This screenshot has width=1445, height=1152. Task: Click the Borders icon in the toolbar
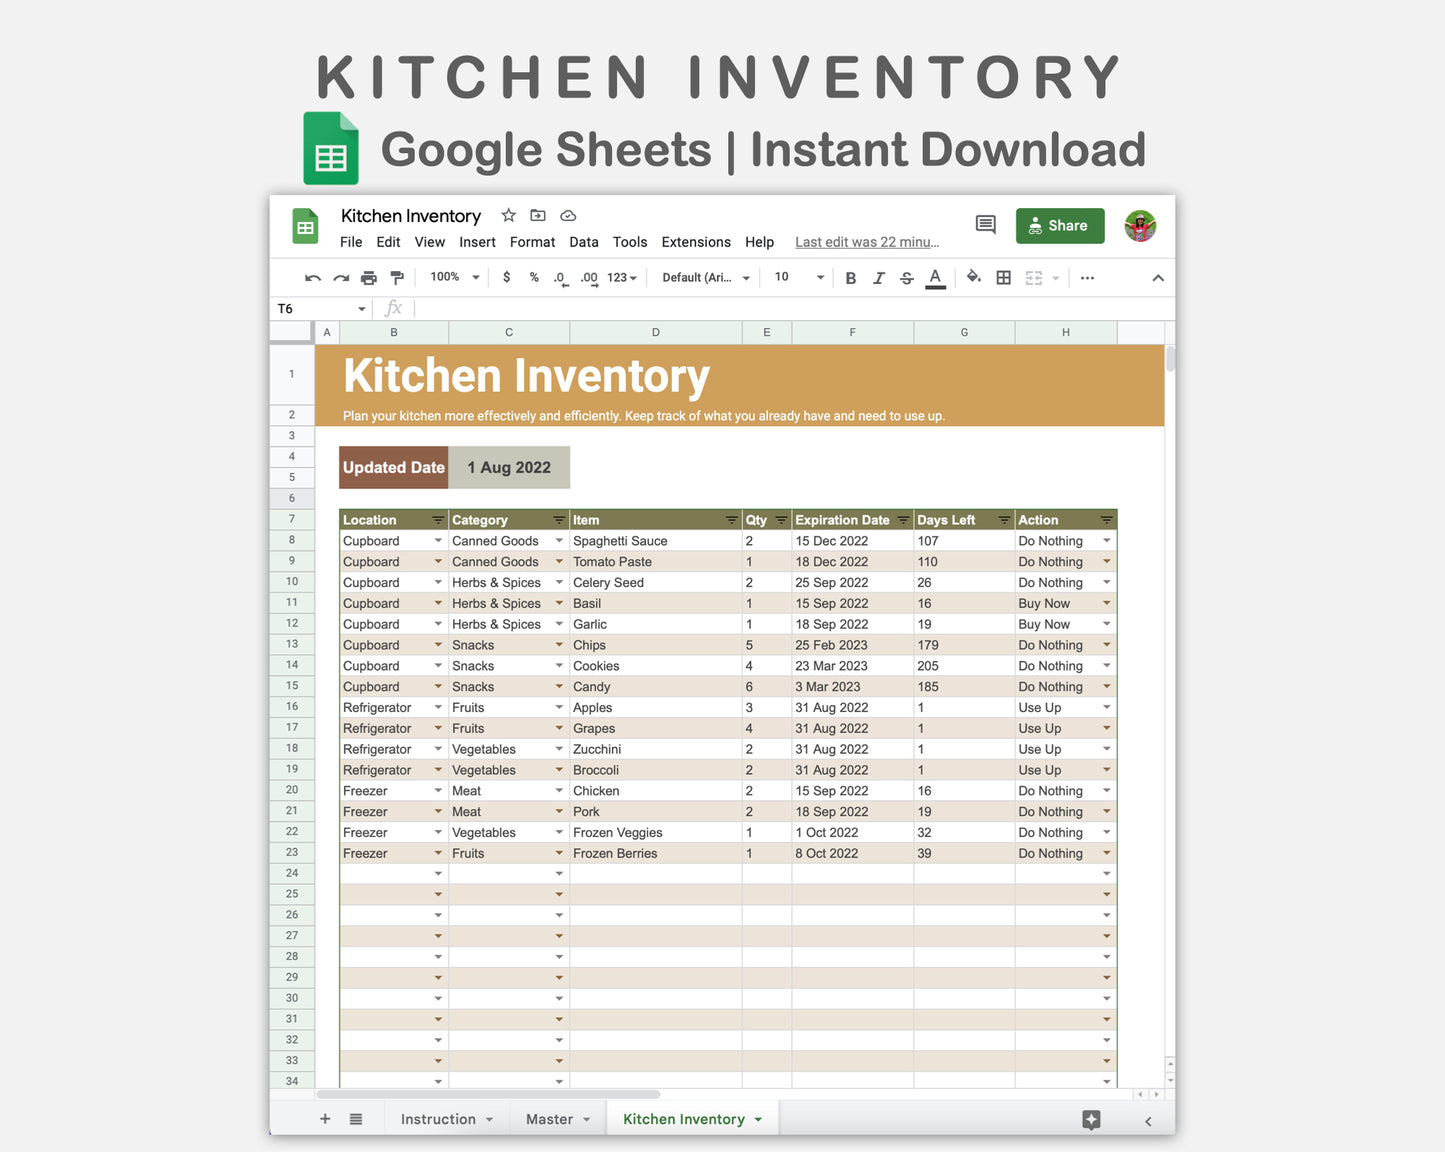[x=1003, y=277]
